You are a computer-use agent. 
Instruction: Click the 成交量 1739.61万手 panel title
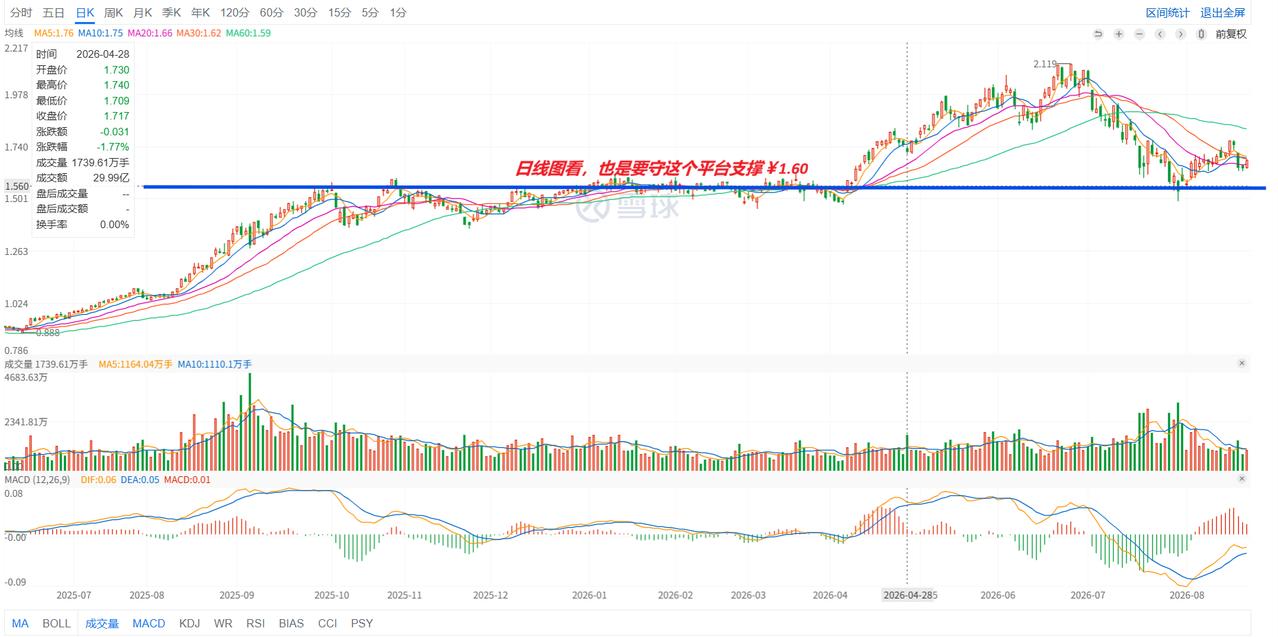(x=46, y=364)
